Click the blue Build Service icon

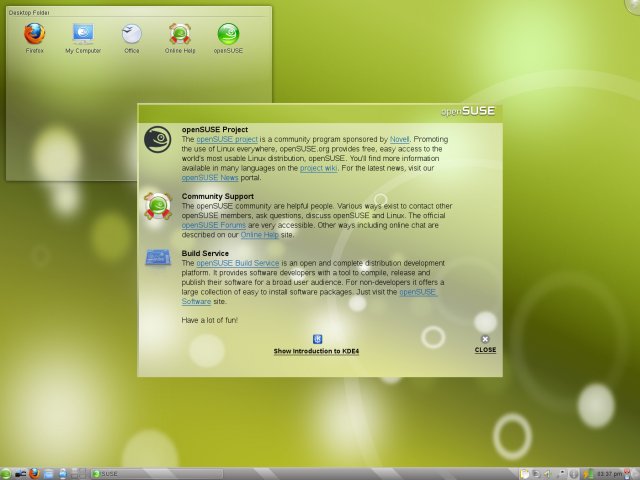coord(158,258)
